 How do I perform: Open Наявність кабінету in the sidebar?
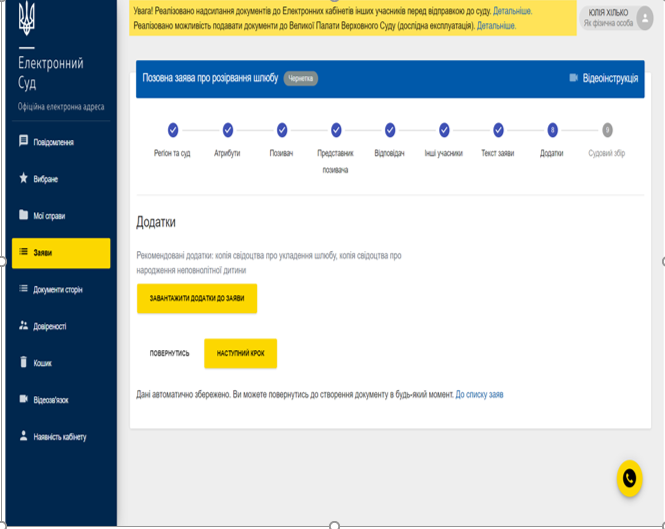60,437
